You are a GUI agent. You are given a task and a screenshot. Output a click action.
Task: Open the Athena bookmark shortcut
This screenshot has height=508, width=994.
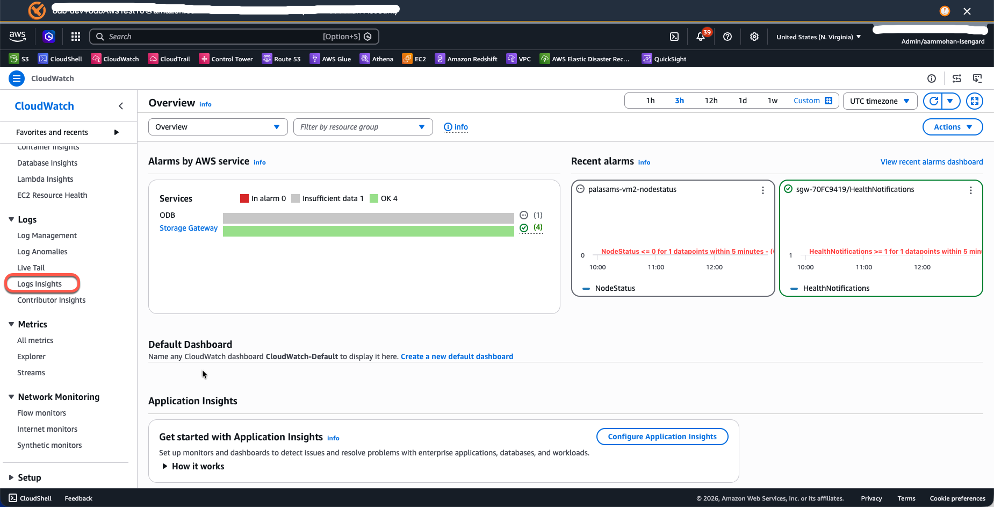click(x=377, y=59)
